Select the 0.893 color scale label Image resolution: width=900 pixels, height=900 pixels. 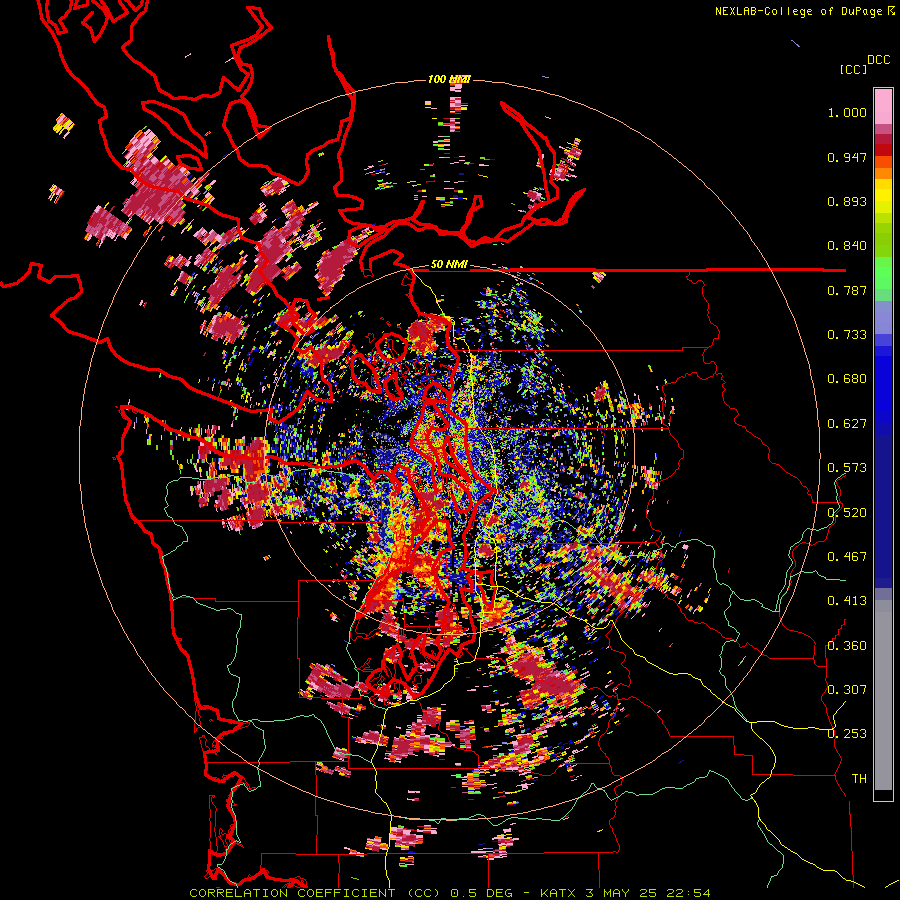[x=847, y=201]
